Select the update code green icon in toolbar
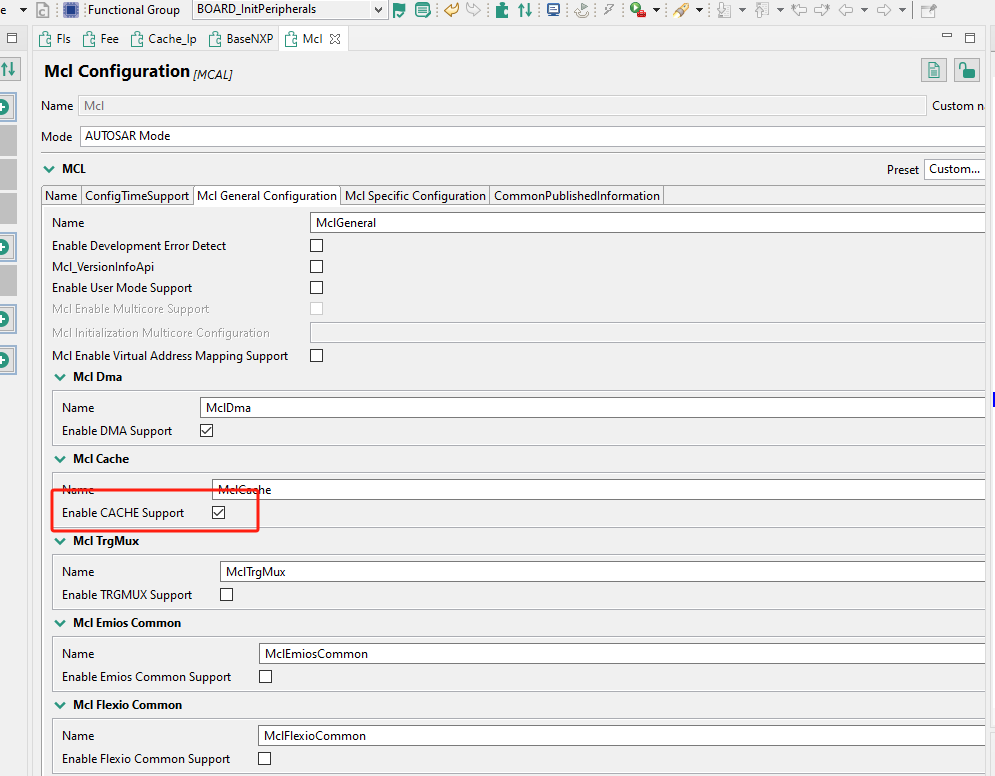Image resolution: width=995 pixels, height=776 pixels. coord(501,10)
